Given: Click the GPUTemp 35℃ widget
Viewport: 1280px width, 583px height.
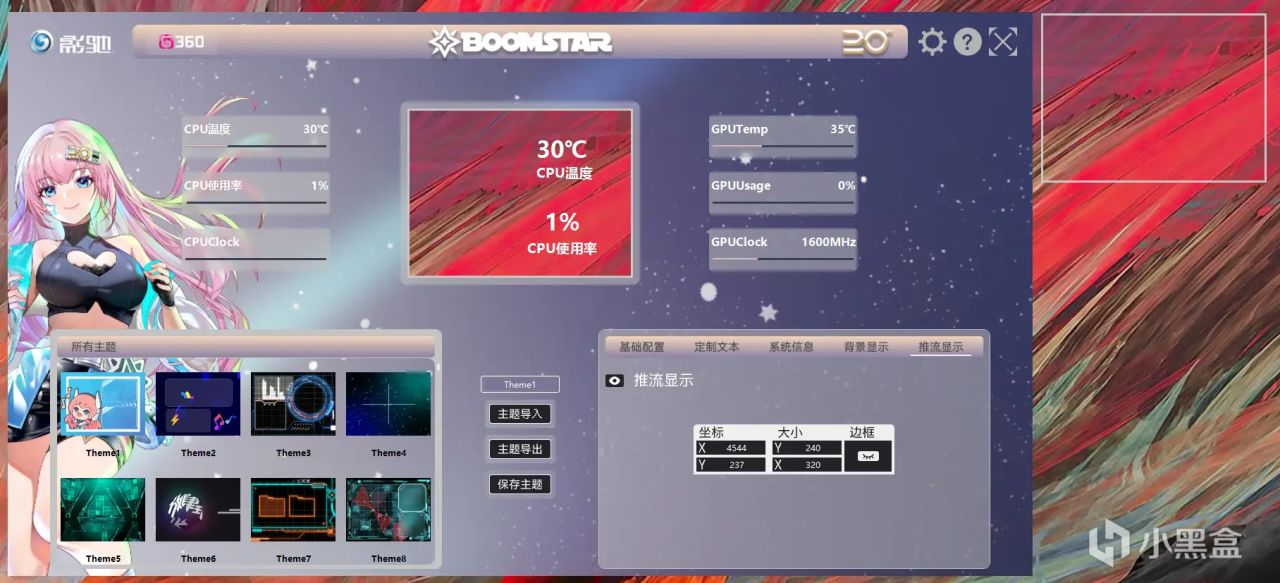Looking at the screenshot, I should coord(783,136).
